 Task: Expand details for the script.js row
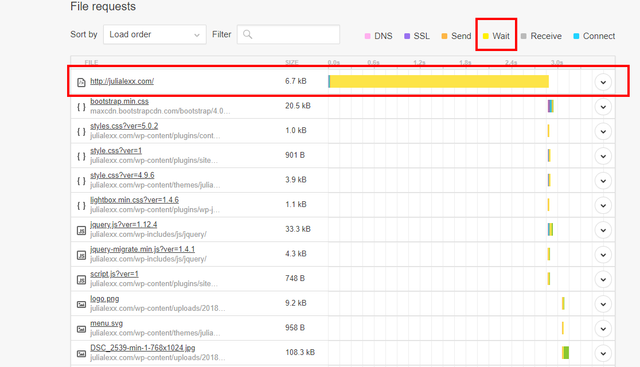tap(603, 280)
